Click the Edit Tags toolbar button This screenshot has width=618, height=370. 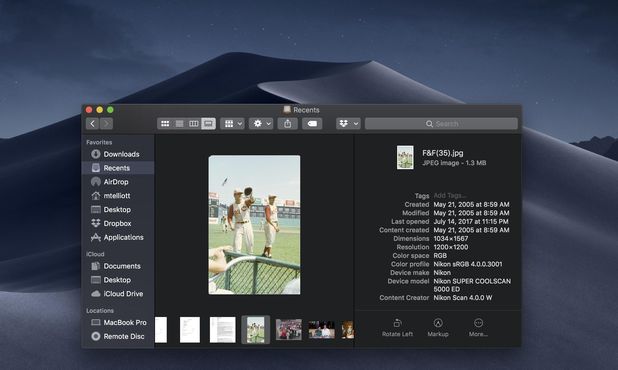pos(312,124)
